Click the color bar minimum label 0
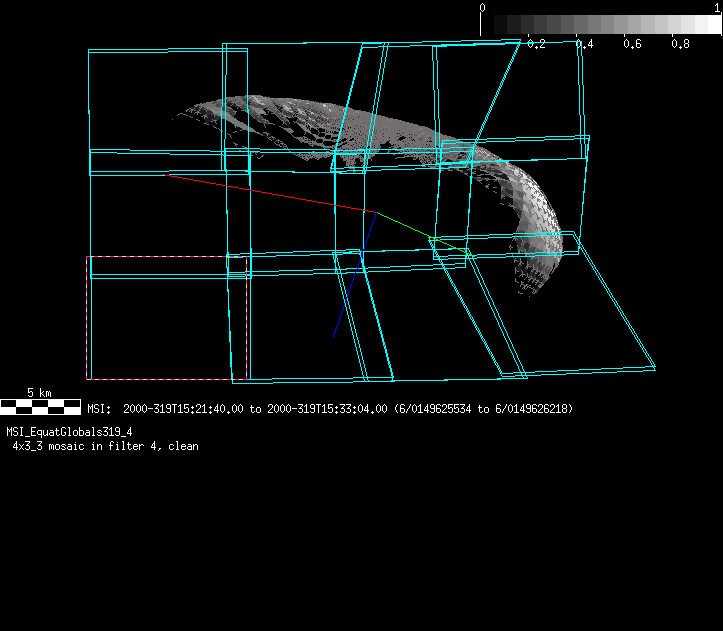The width and height of the screenshot is (723, 631). (x=483, y=7)
